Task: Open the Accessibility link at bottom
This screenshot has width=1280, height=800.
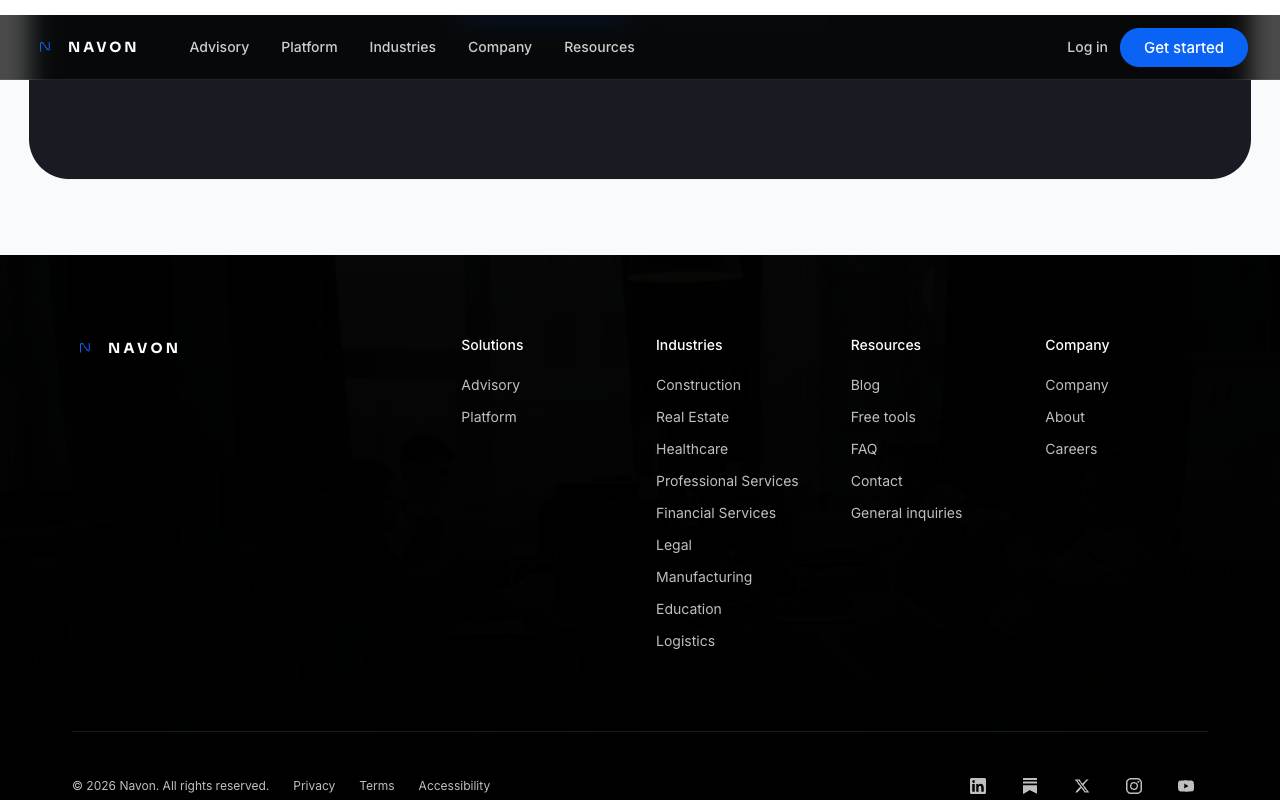Action: coord(454,786)
